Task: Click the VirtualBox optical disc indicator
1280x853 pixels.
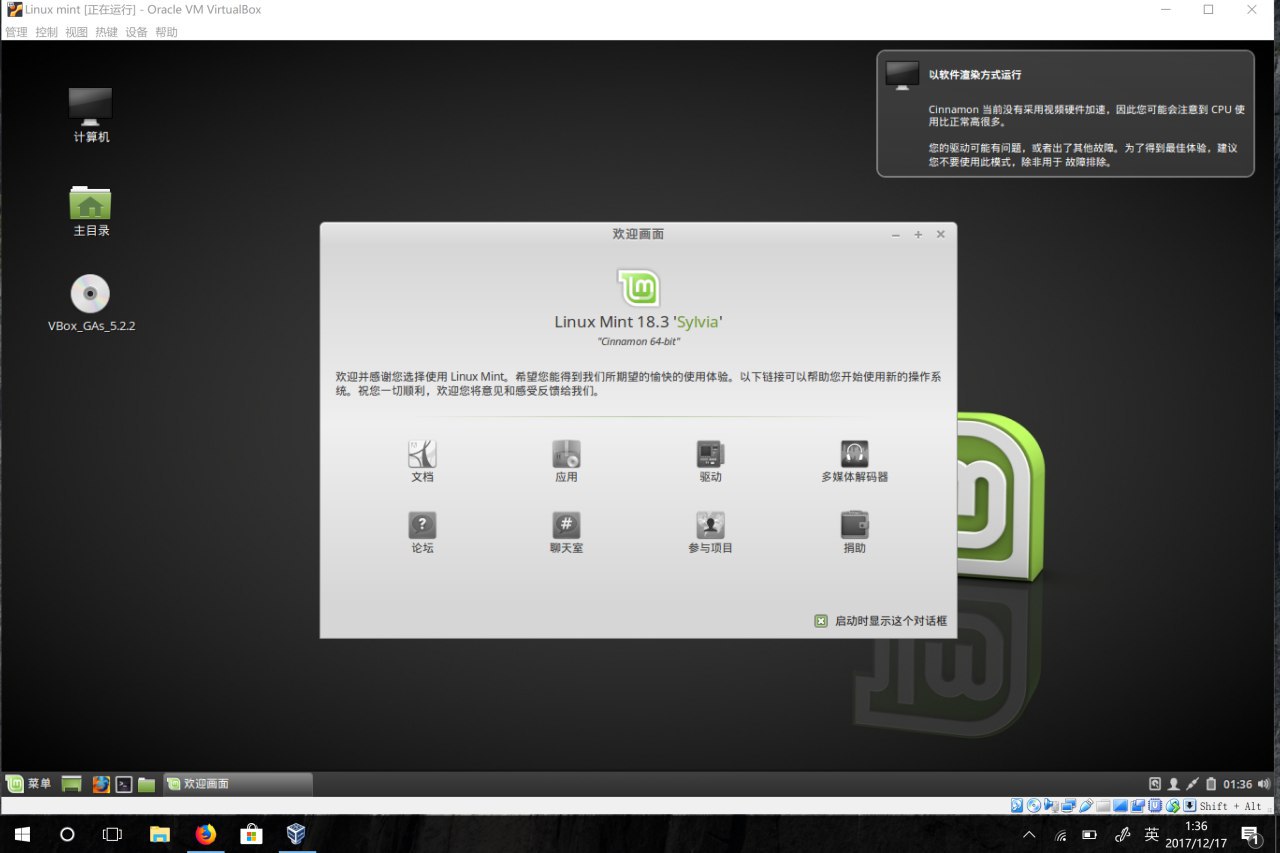Action: pos(1034,805)
